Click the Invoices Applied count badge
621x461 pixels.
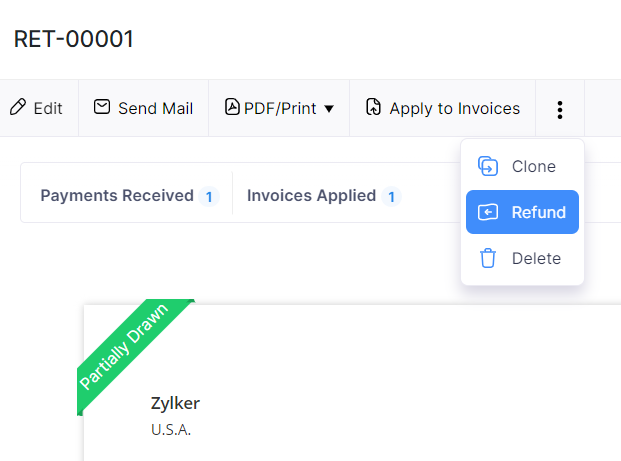tap(391, 197)
